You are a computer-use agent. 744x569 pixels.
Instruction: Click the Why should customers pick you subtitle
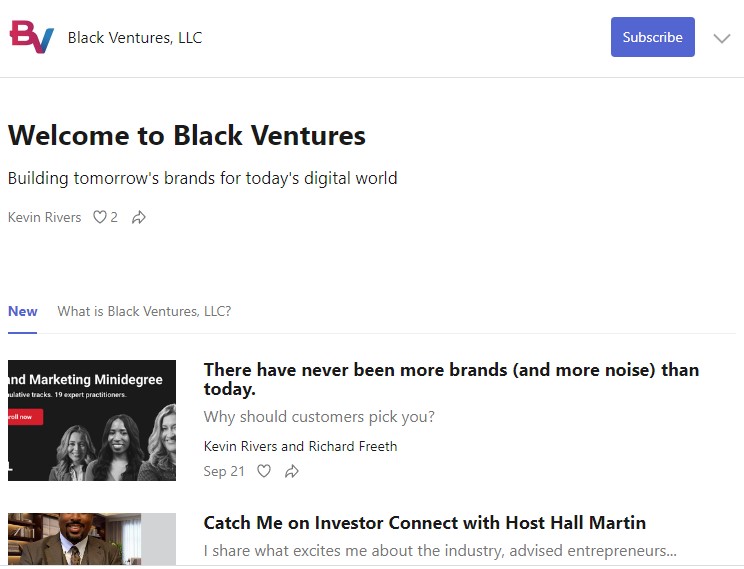pos(319,417)
